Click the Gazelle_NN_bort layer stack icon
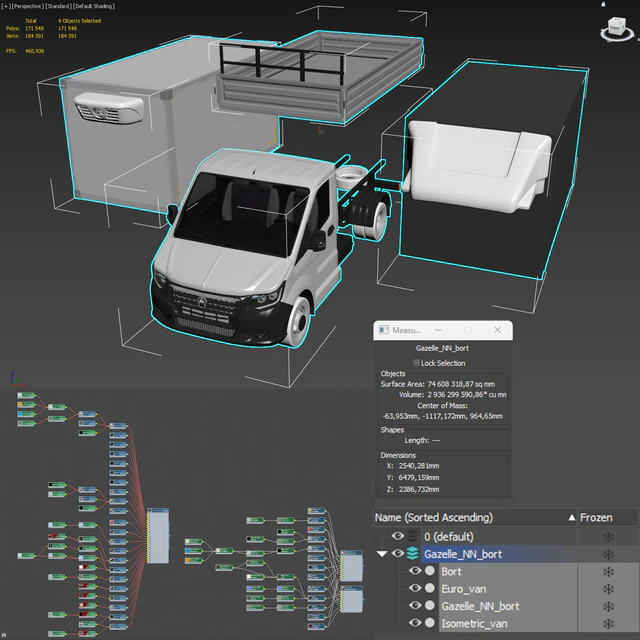 point(413,553)
